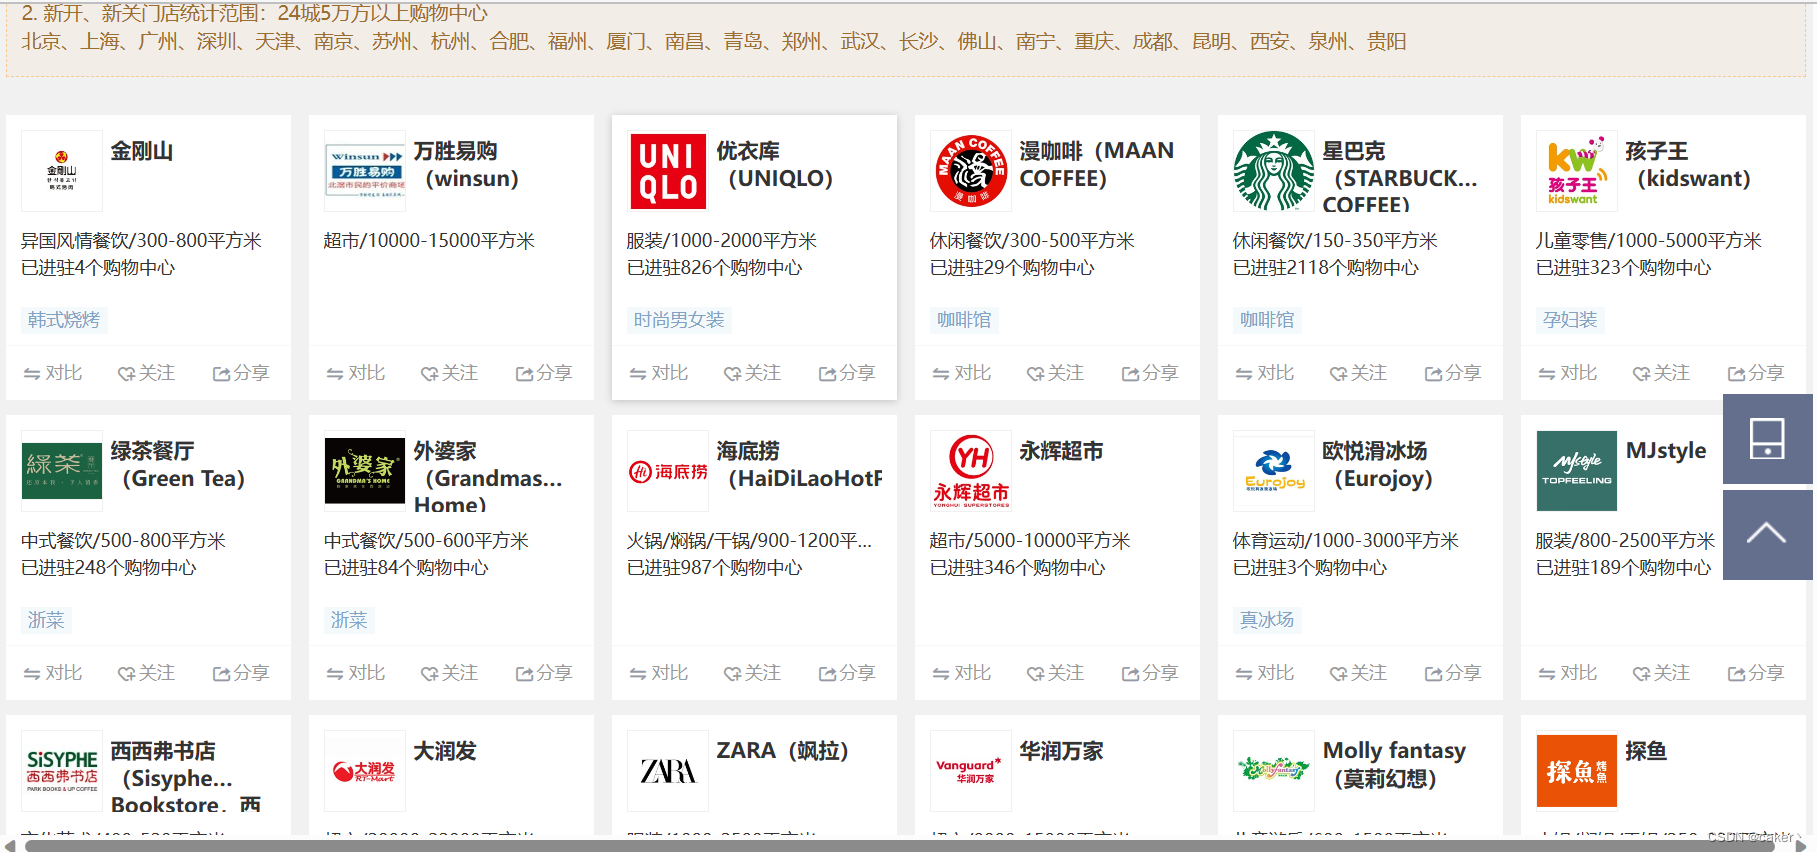Viewport: 1817px width, 852px height.
Task: Open the ZARA logo thumbnail
Action: 668,771
